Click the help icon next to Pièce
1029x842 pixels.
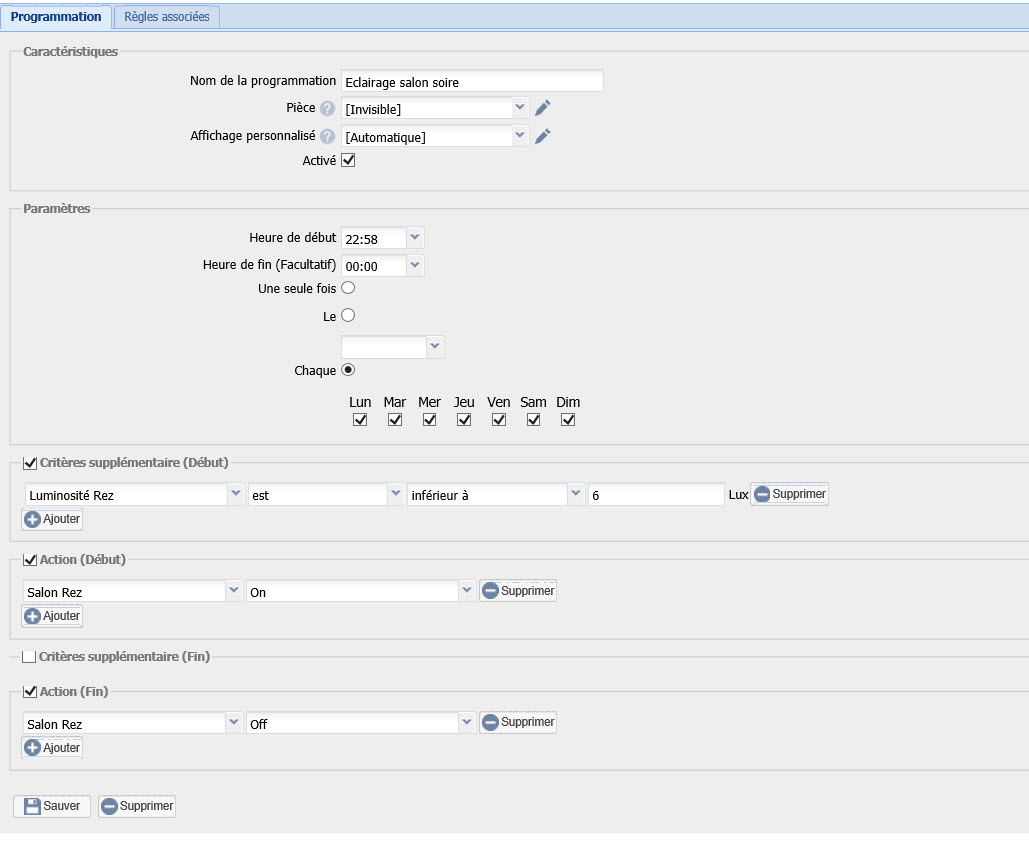pos(327,108)
